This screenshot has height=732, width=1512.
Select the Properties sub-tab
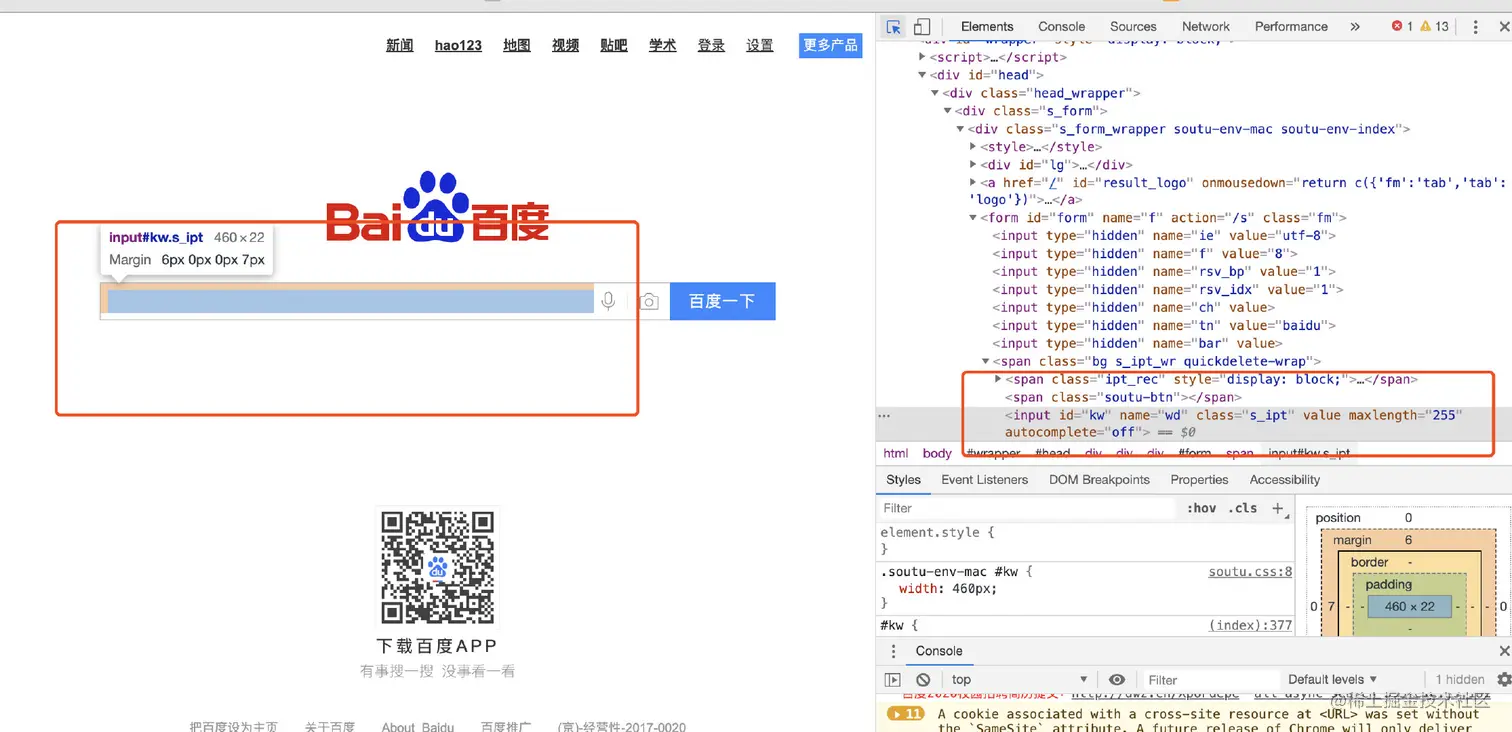pos(1199,480)
